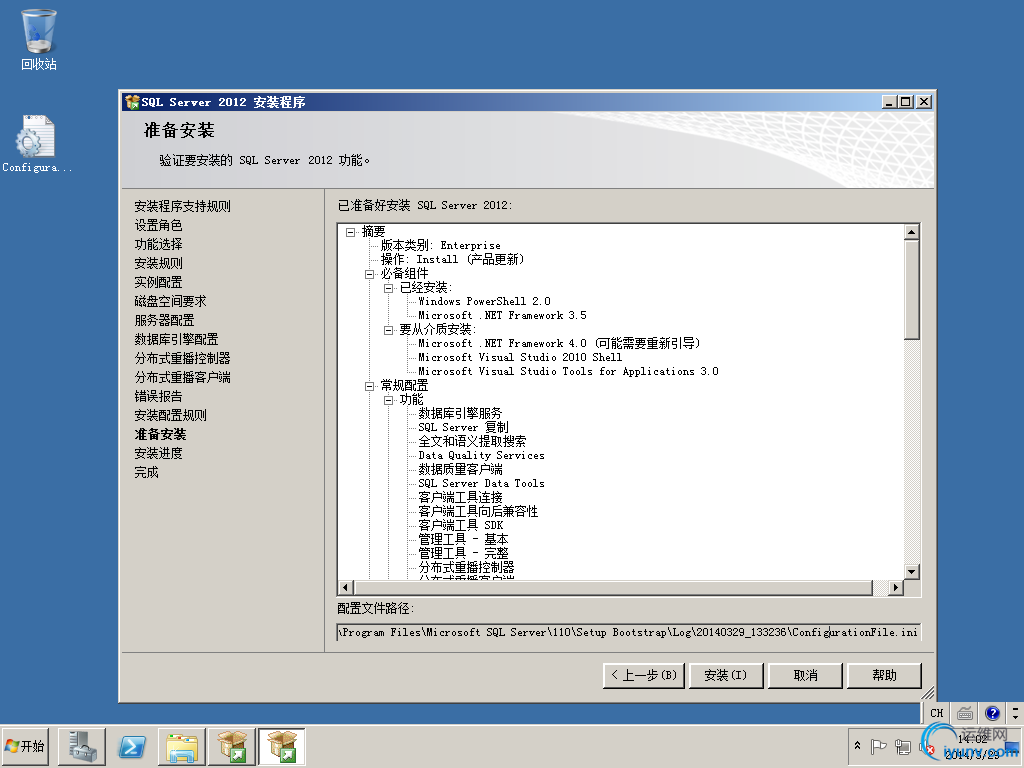This screenshot has width=1024, height=768.
Task: Click the configuration file path text field
Action: (628, 631)
